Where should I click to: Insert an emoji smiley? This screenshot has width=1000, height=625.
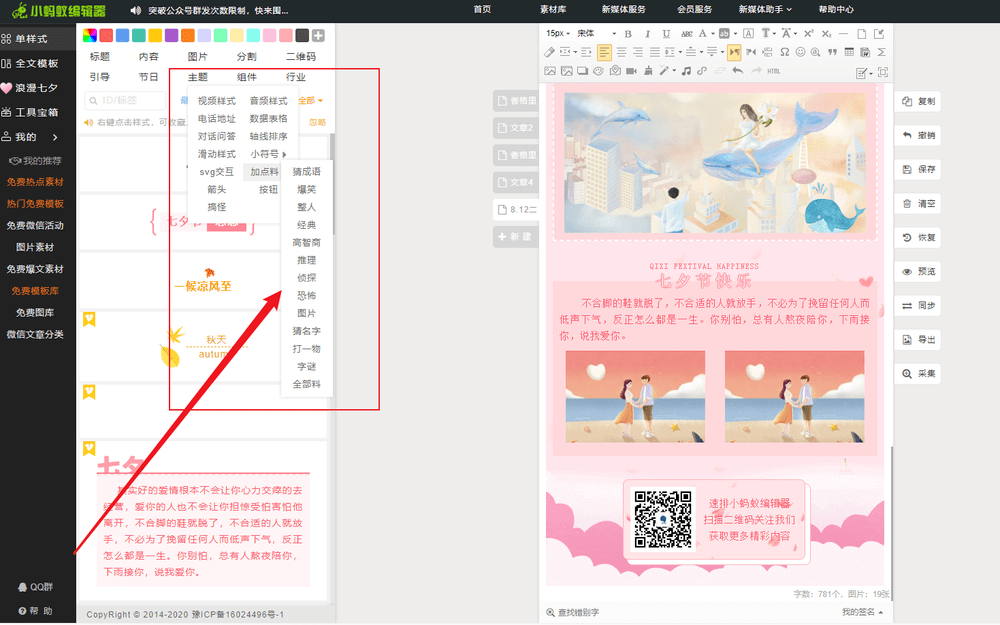click(800, 52)
